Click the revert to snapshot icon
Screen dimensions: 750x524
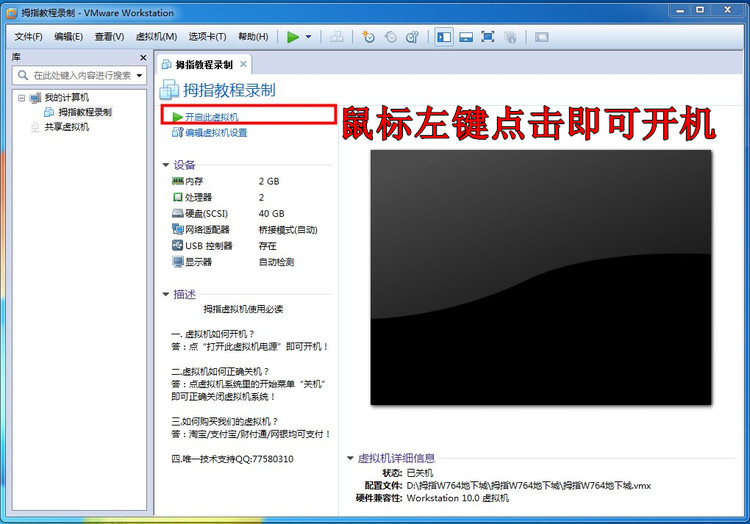coord(390,37)
